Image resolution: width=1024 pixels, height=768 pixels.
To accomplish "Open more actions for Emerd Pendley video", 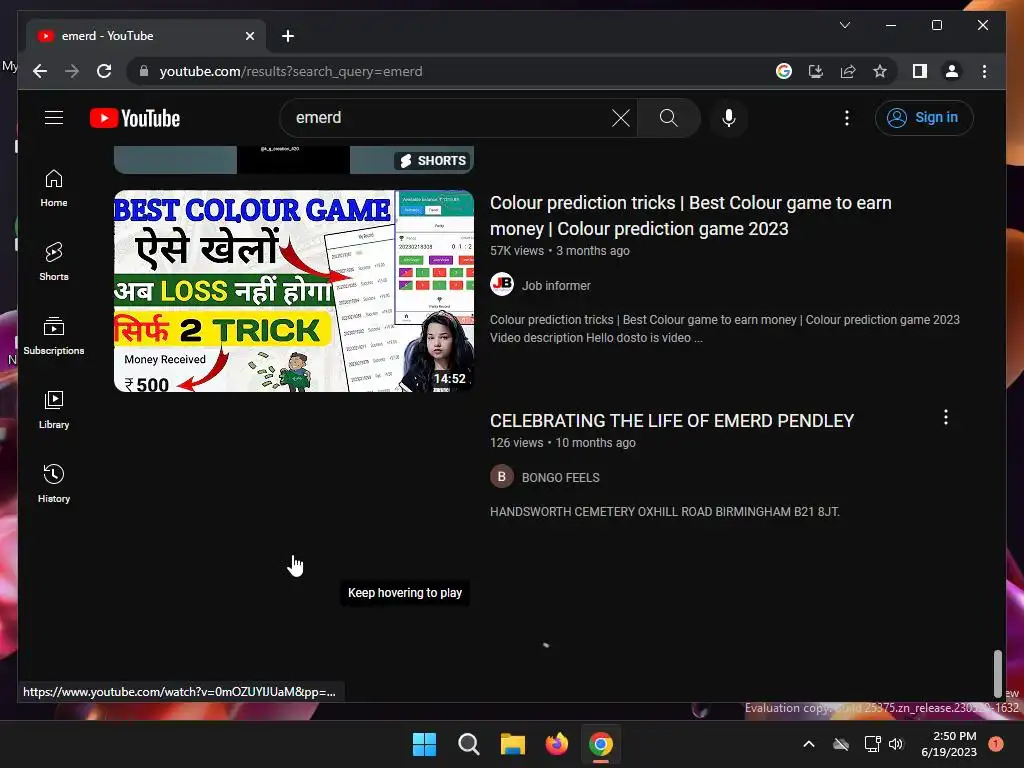I will (946, 417).
